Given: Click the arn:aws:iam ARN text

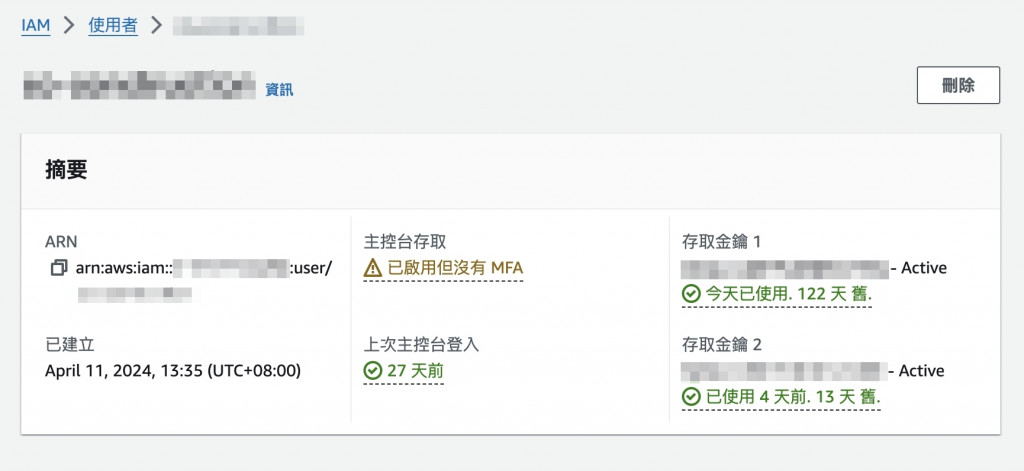Looking at the screenshot, I should tap(122, 268).
